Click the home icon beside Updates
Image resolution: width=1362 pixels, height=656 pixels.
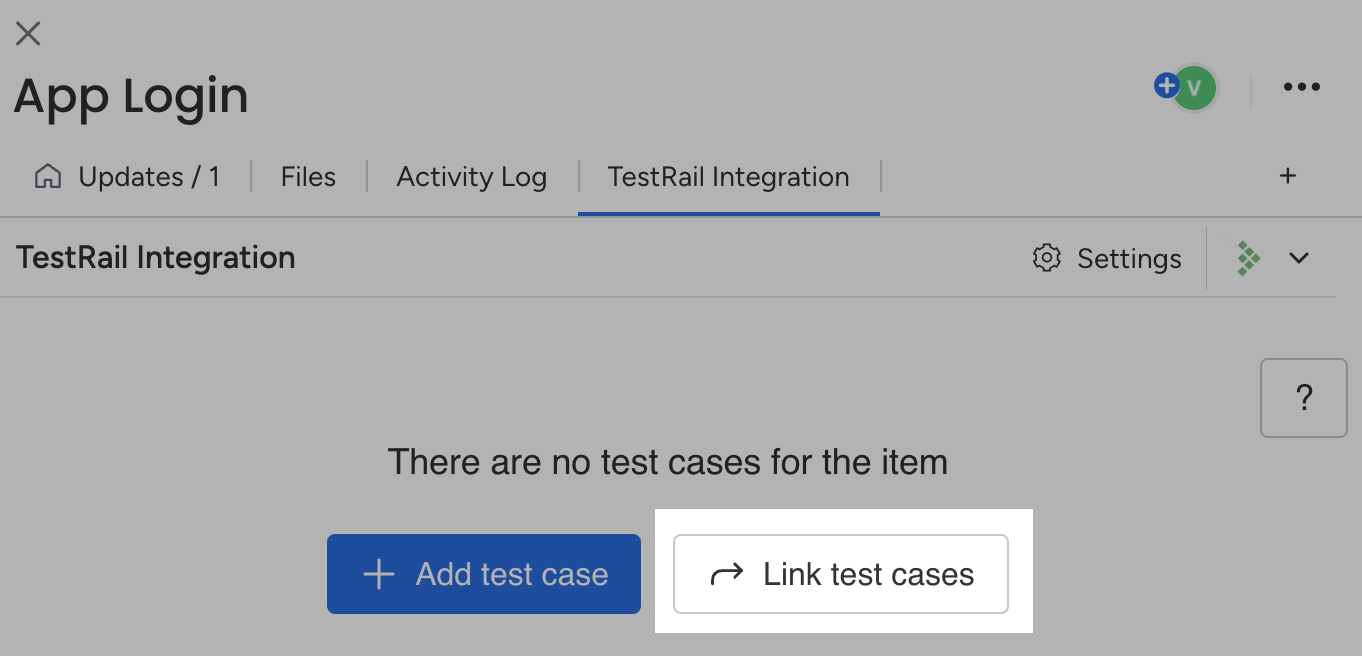pyautogui.click(x=48, y=177)
